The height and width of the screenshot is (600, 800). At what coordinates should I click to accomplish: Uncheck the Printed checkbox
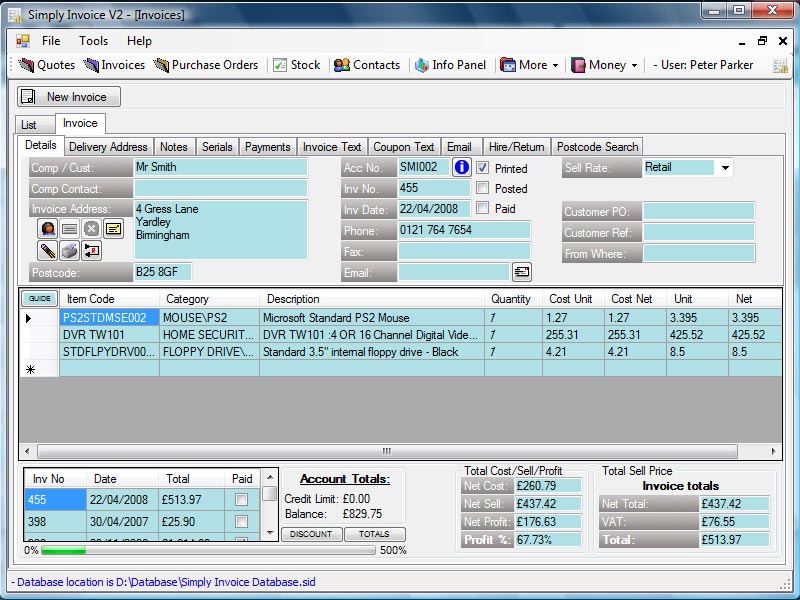(x=483, y=168)
